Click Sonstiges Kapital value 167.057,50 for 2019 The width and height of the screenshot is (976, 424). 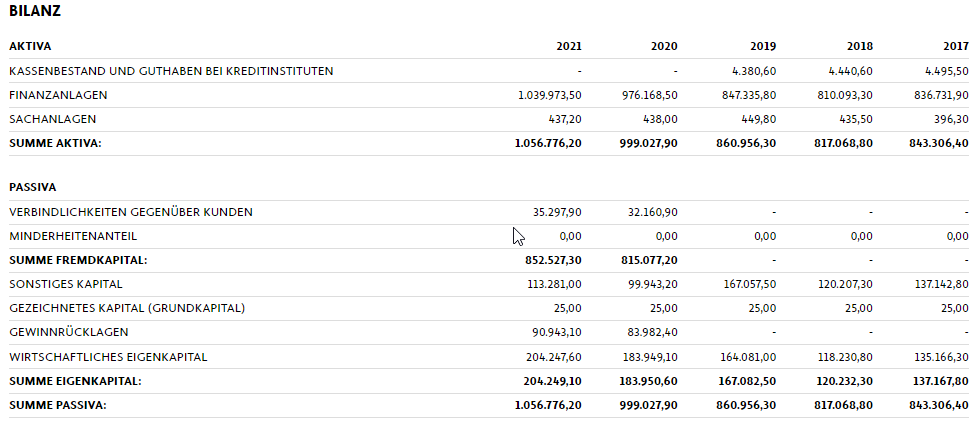point(747,284)
